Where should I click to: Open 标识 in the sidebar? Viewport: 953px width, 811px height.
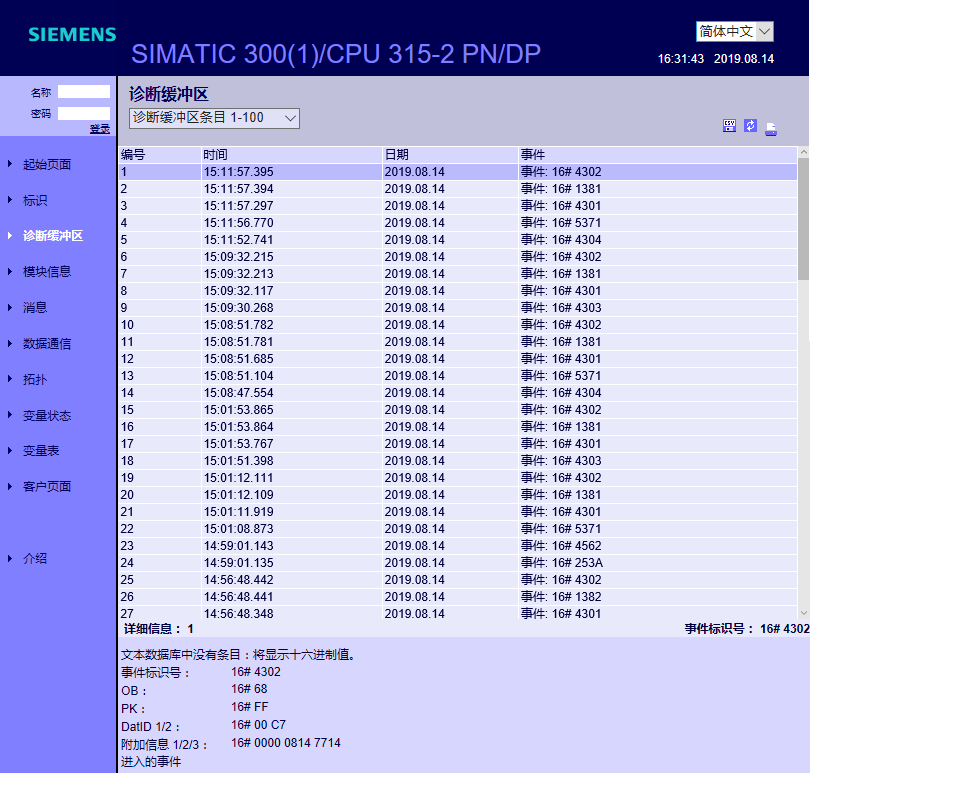pyautogui.click(x=35, y=200)
